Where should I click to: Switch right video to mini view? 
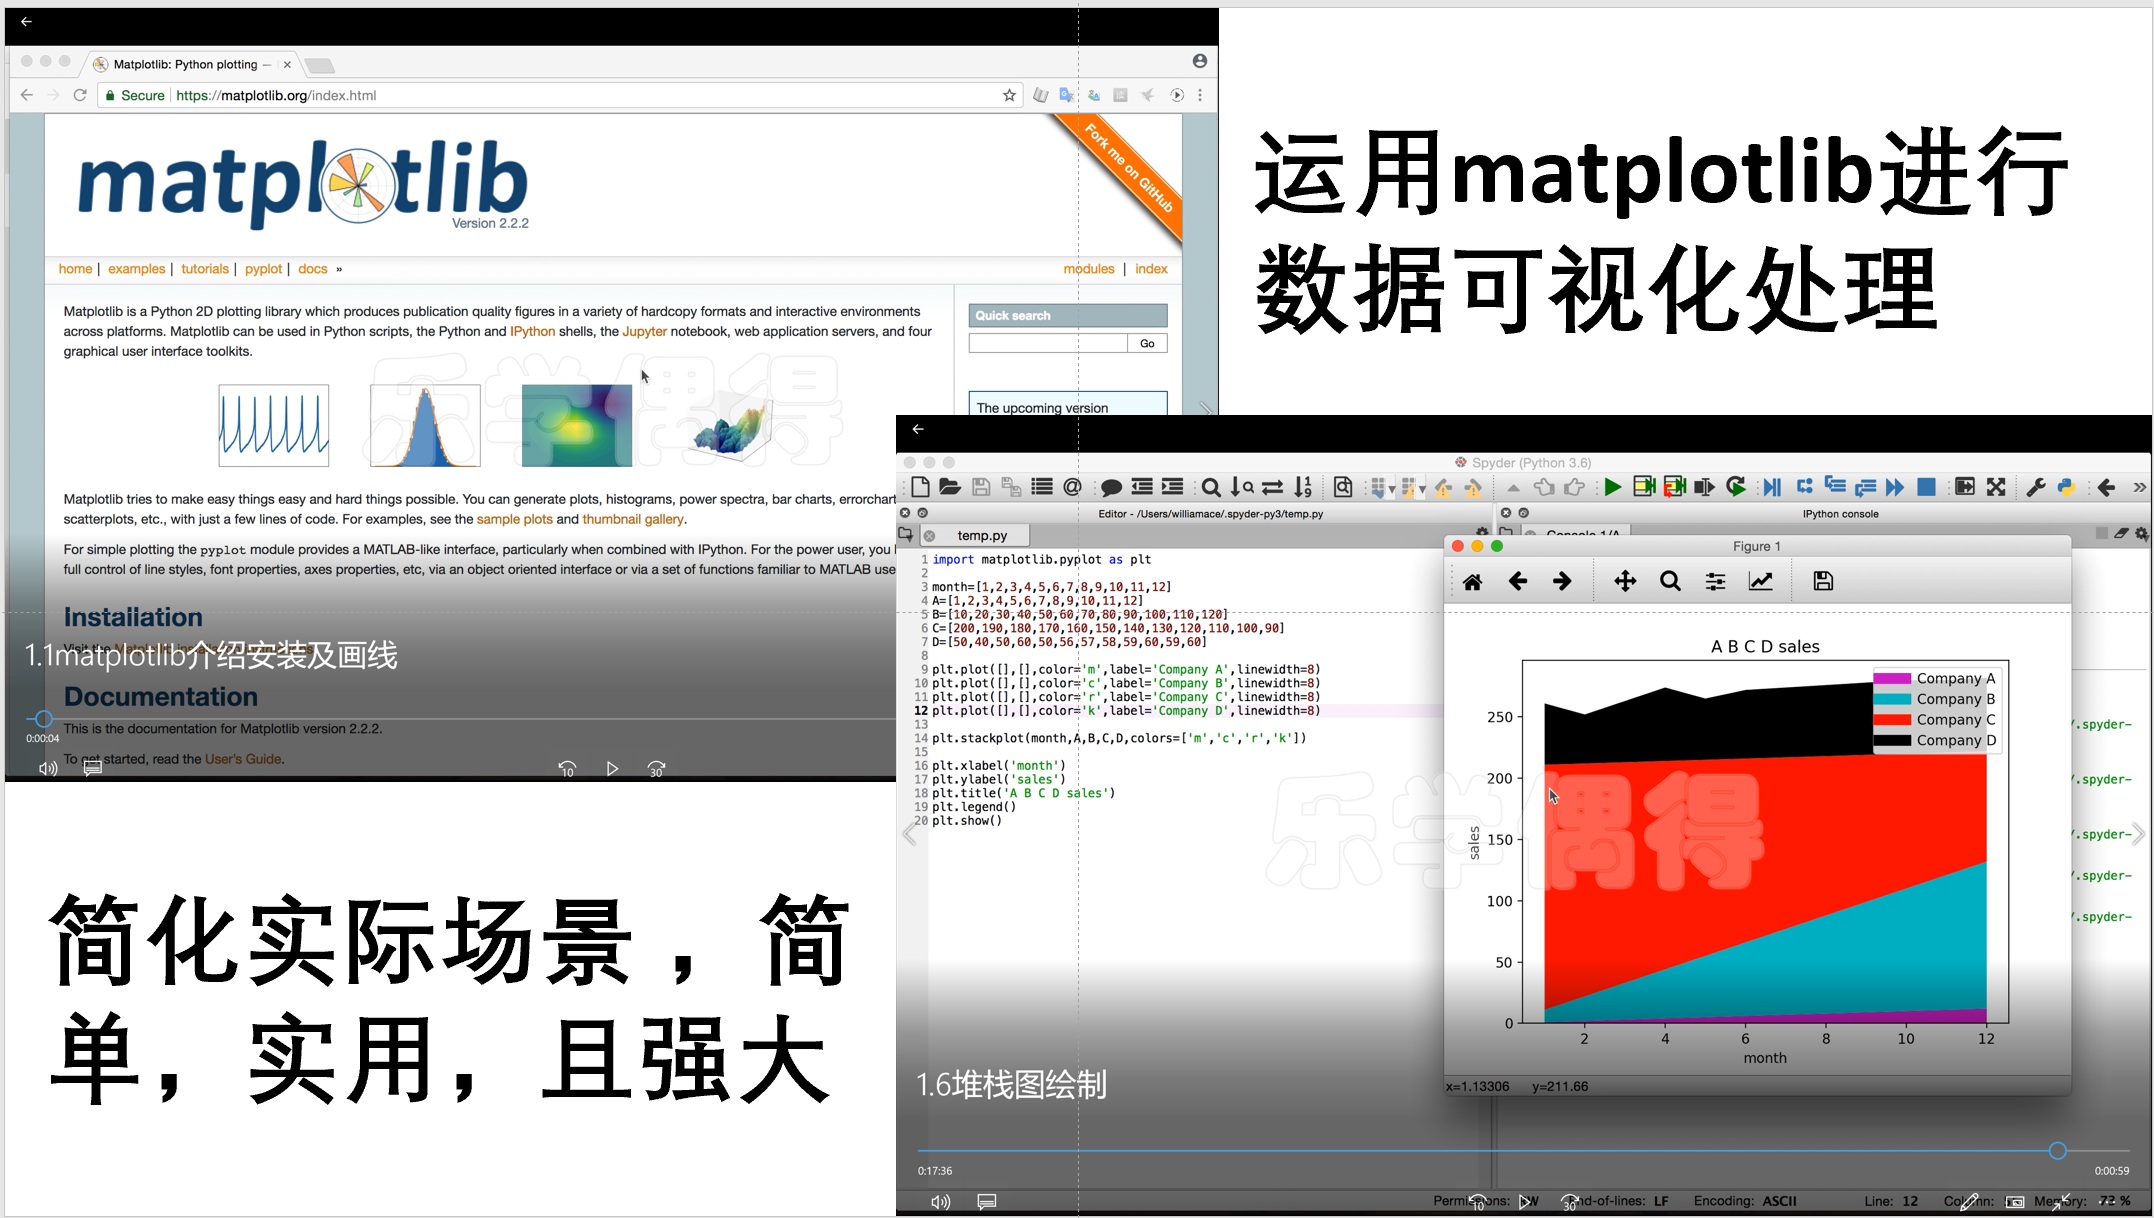click(x=2015, y=1202)
